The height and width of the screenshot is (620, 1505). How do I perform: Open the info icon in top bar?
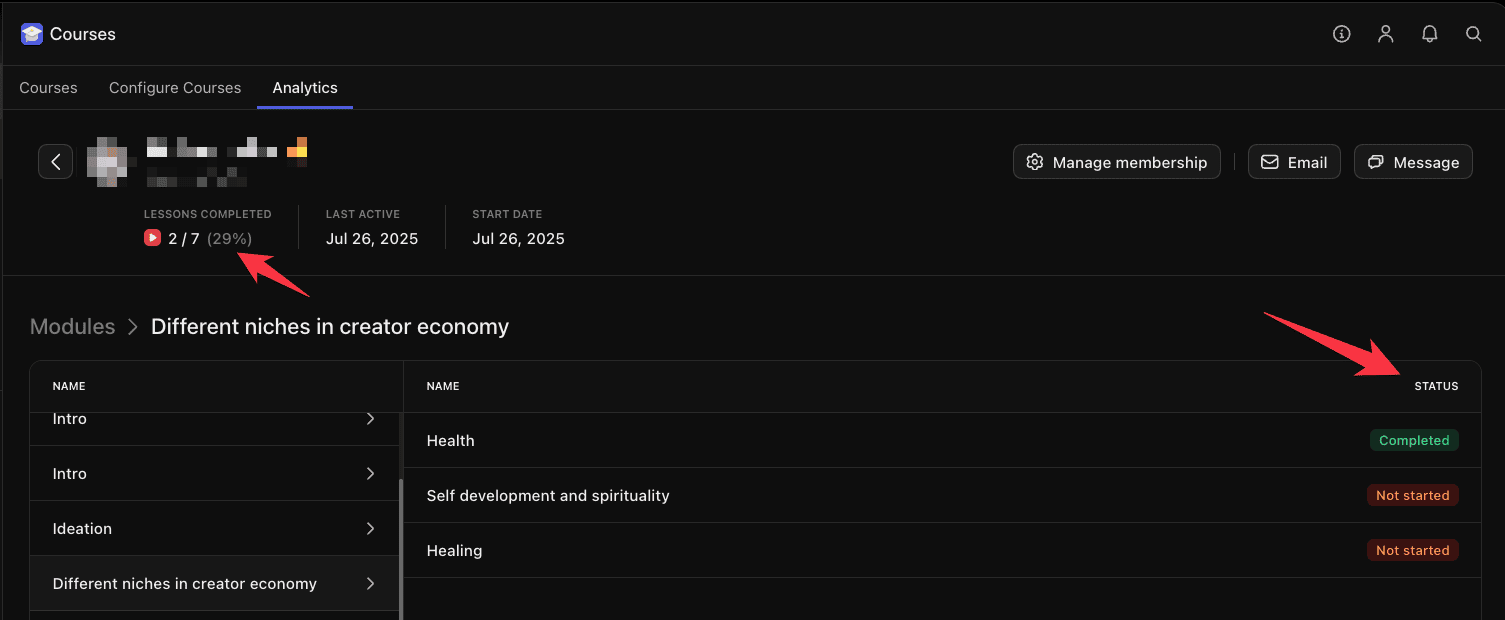pyautogui.click(x=1341, y=33)
